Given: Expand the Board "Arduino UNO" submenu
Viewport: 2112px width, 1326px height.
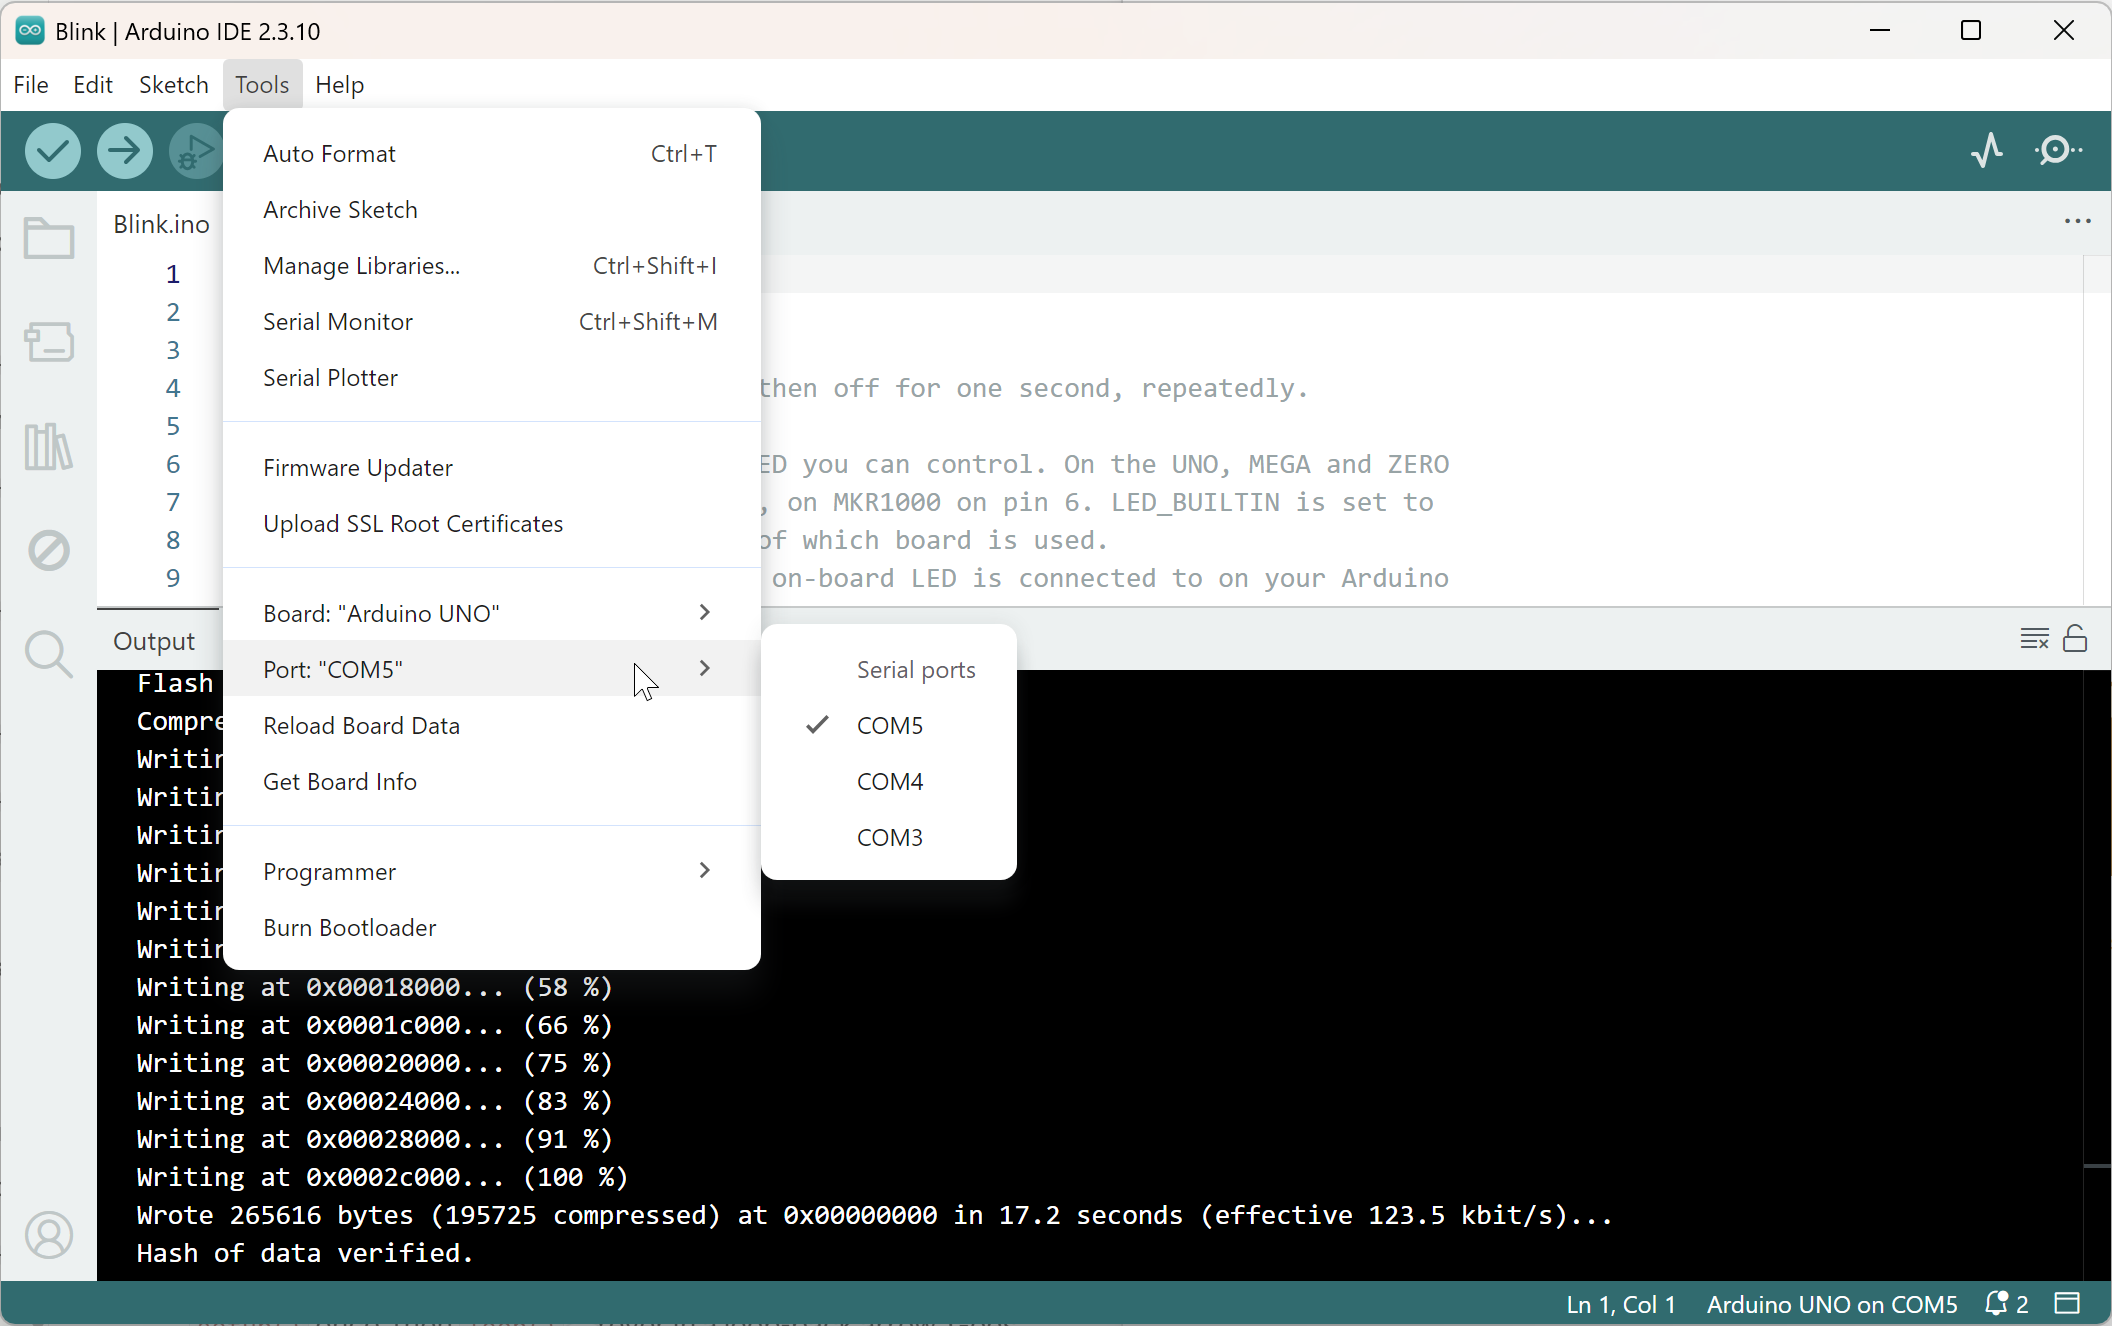Looking at the screenshot, I should pyautogui.click(x=492, y=613).
